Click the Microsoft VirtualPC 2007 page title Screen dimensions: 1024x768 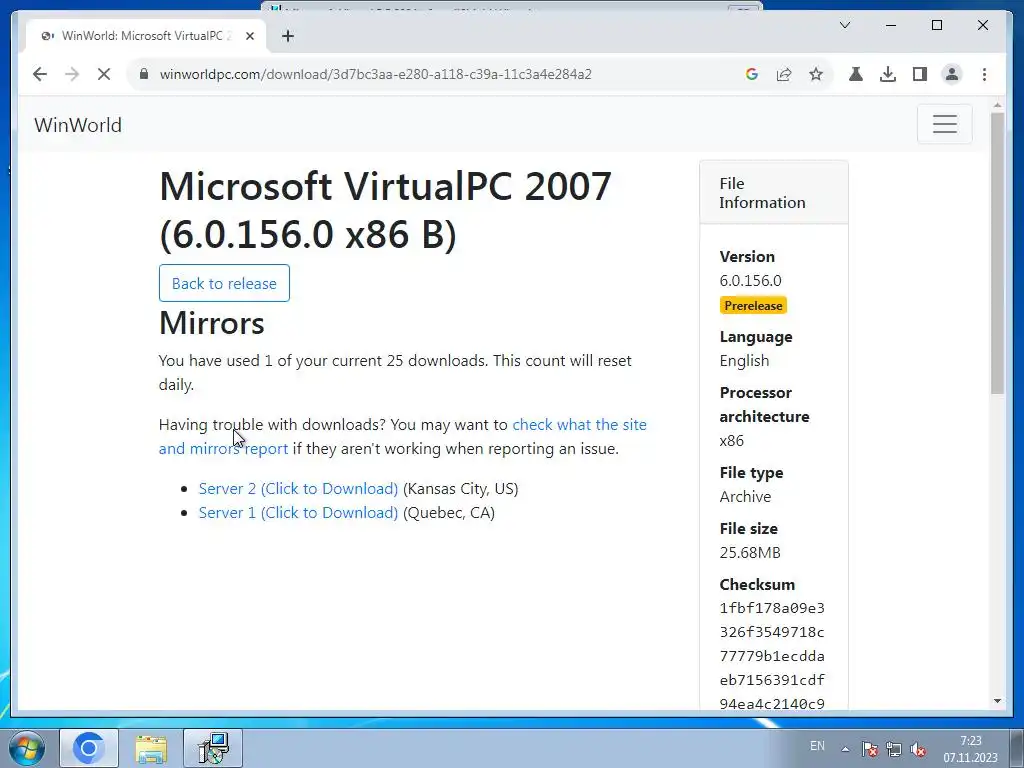point(385,210)
